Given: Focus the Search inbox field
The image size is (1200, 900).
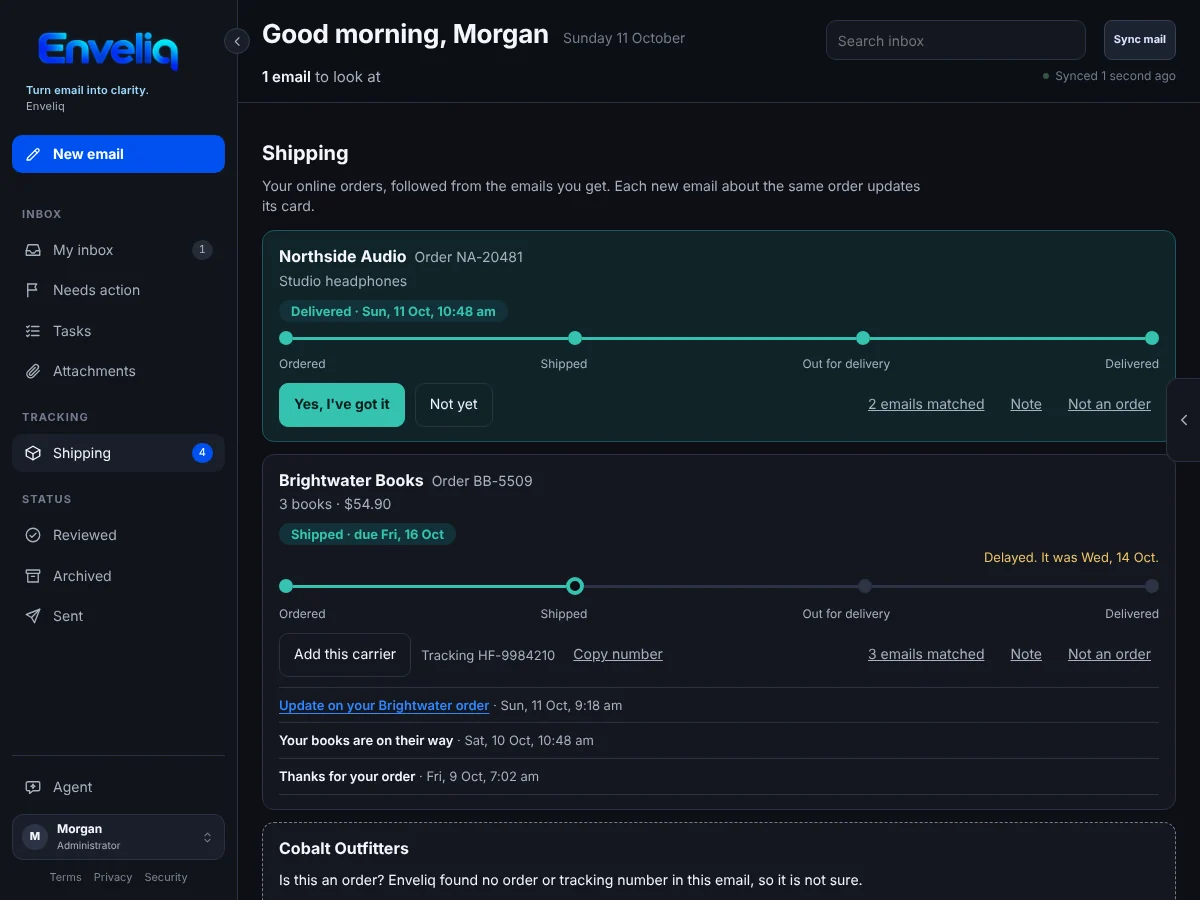Looking at the screenshot, I should pos(956,41).
